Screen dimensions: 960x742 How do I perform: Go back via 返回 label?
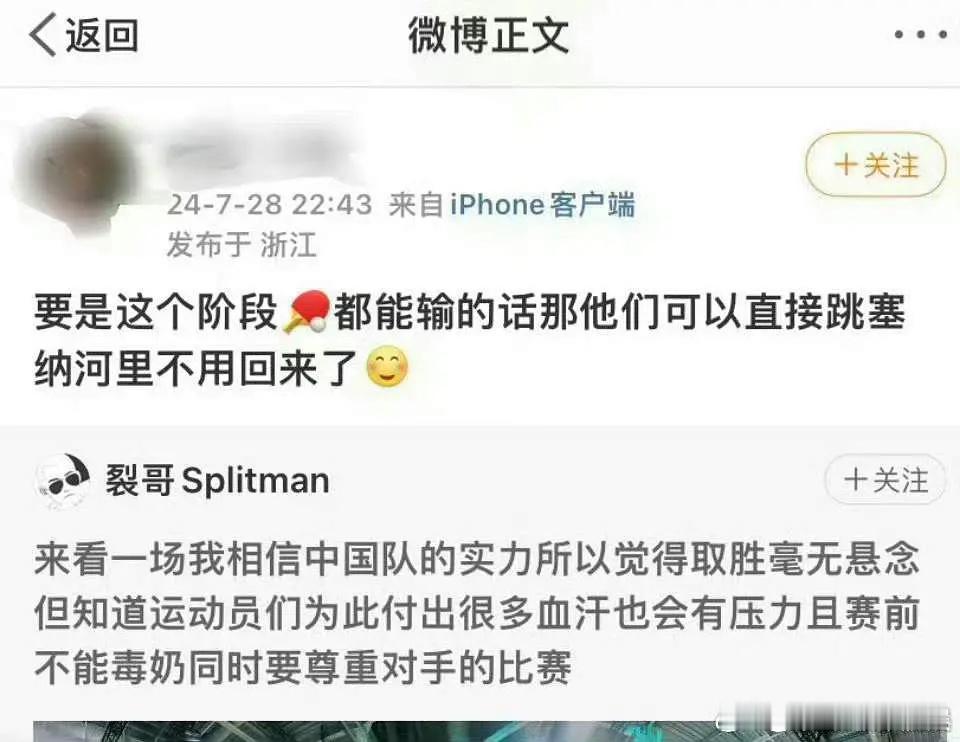pos(102,35)
